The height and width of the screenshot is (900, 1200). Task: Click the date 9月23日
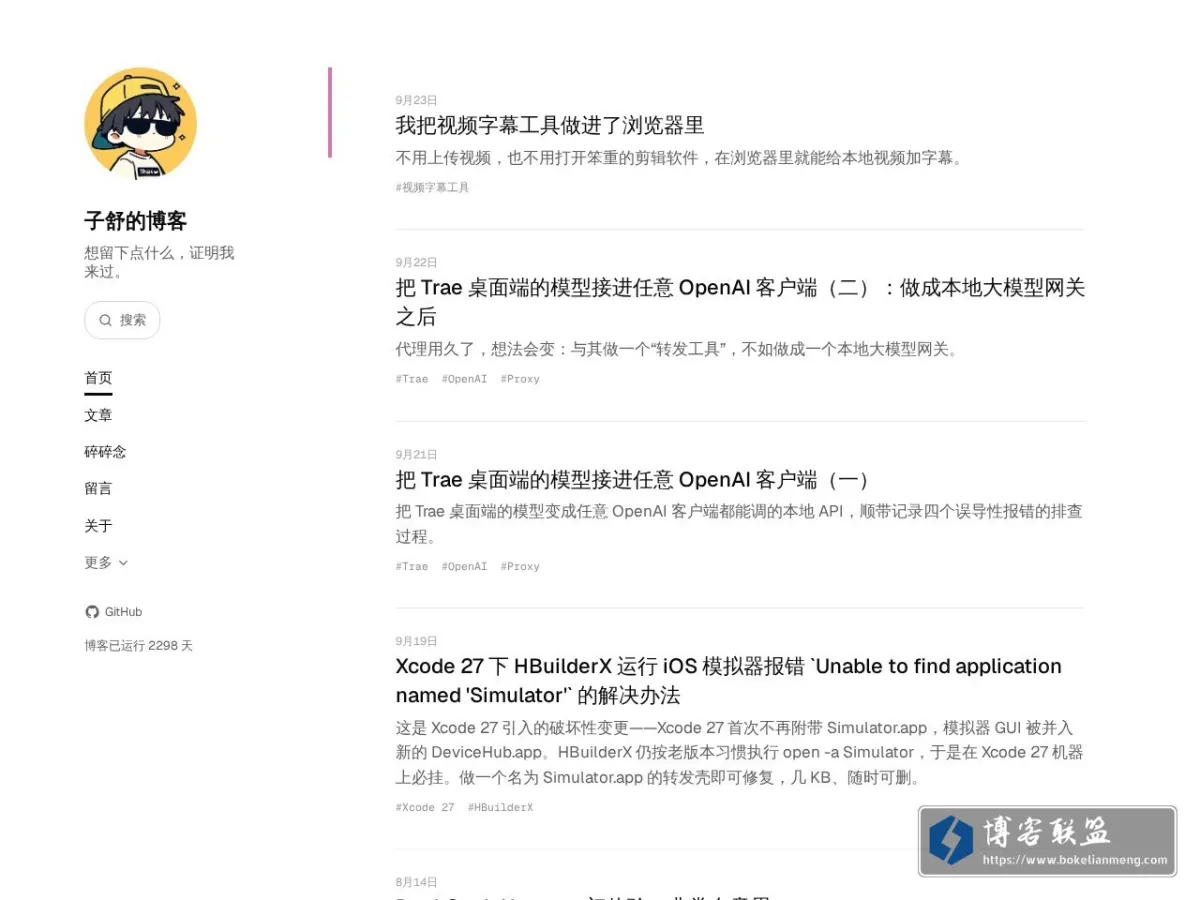pos(416,100)
